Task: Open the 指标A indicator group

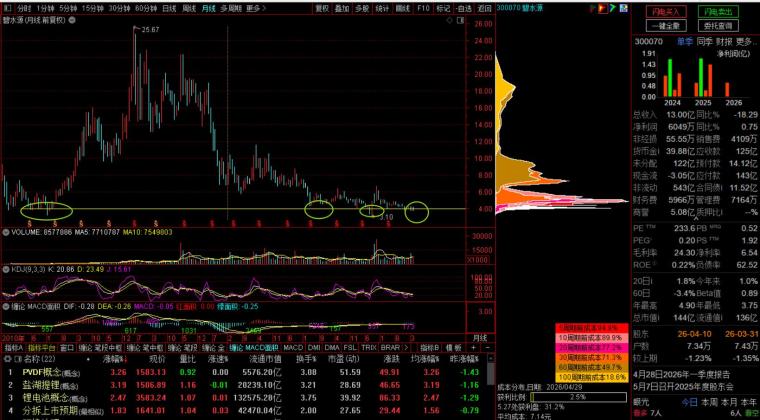Action: [x=14, y=348]
